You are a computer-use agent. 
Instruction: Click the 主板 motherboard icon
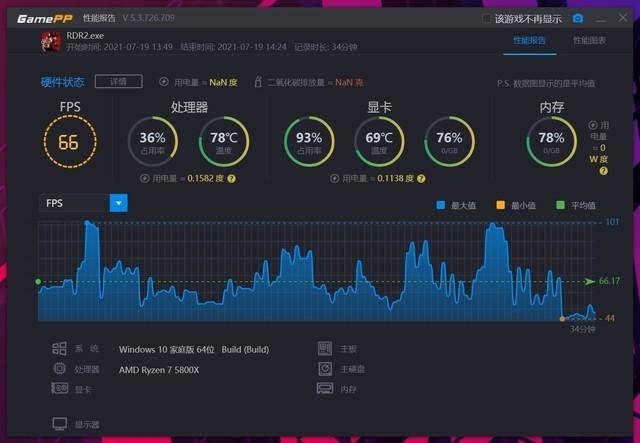(x=325, y=348)
